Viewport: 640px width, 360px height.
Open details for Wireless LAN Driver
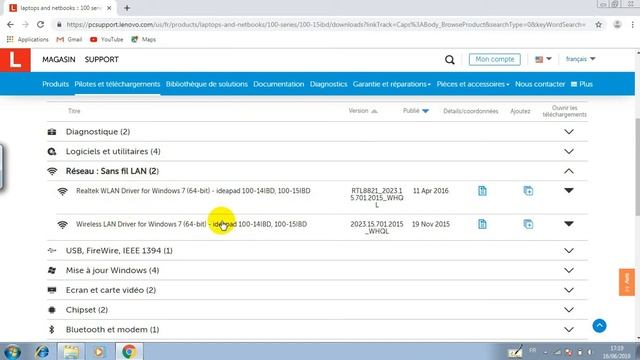point(482,224)
